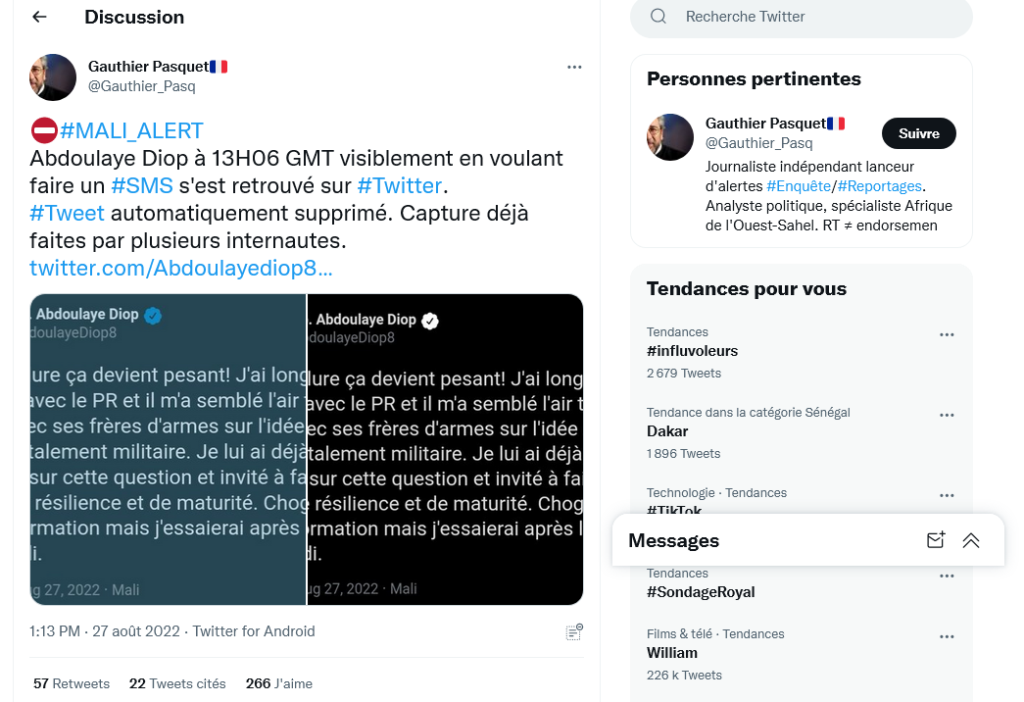Open the left dark-blue tweet screenshot image
Image resolution: width=1024 pixels, height=702 pixels.
coord(168,449)
